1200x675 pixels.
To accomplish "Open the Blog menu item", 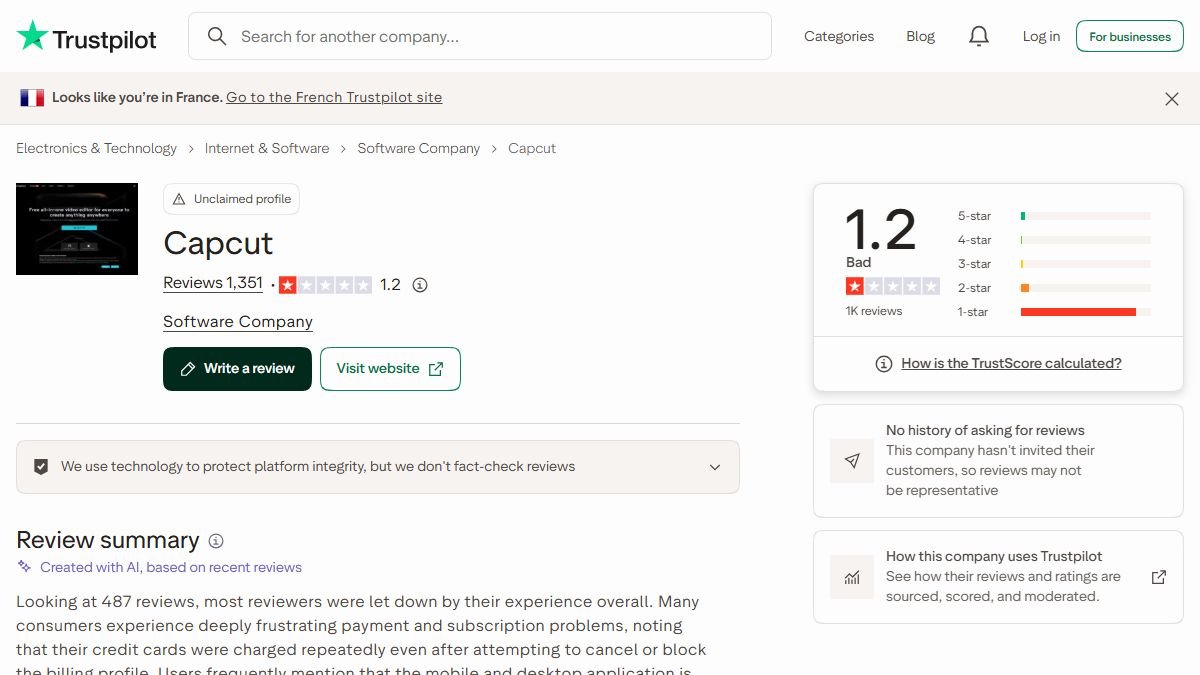I will [920, 37].
